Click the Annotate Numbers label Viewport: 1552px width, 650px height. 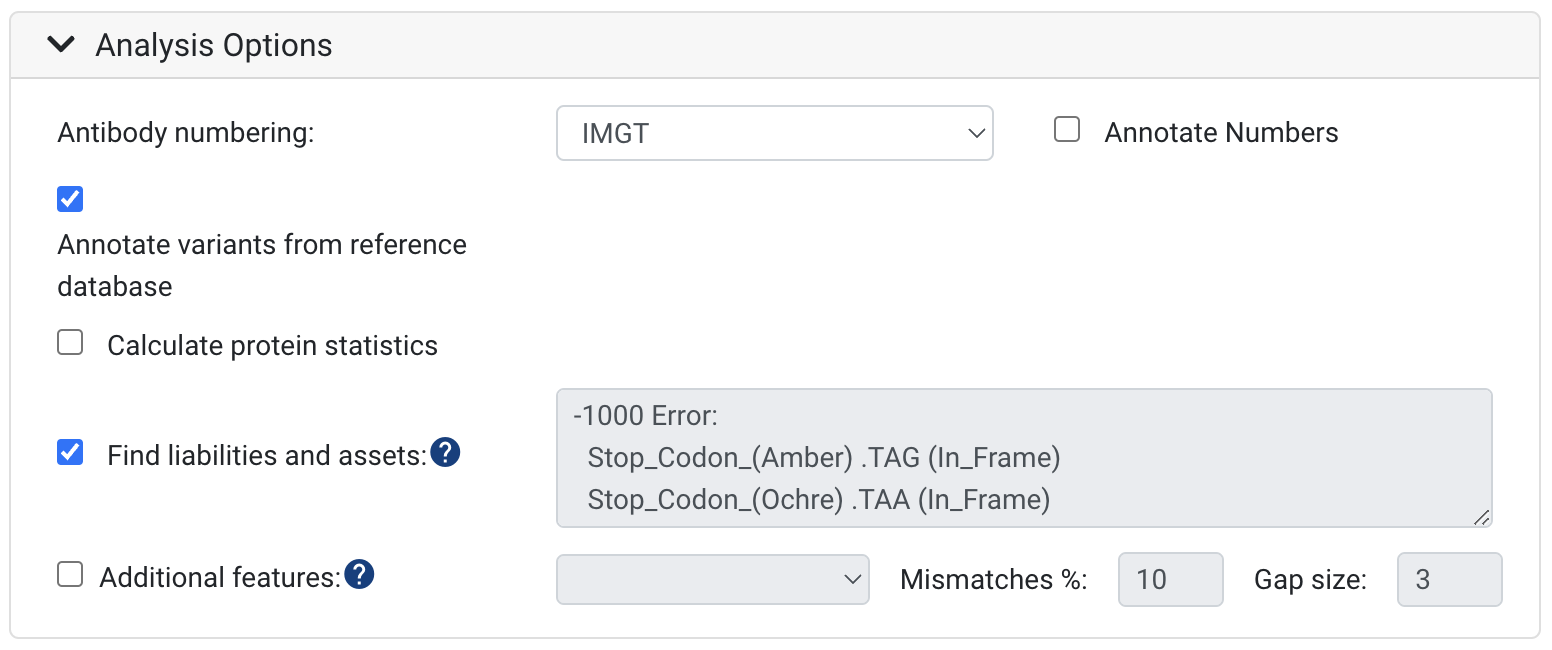point(1221,133)
